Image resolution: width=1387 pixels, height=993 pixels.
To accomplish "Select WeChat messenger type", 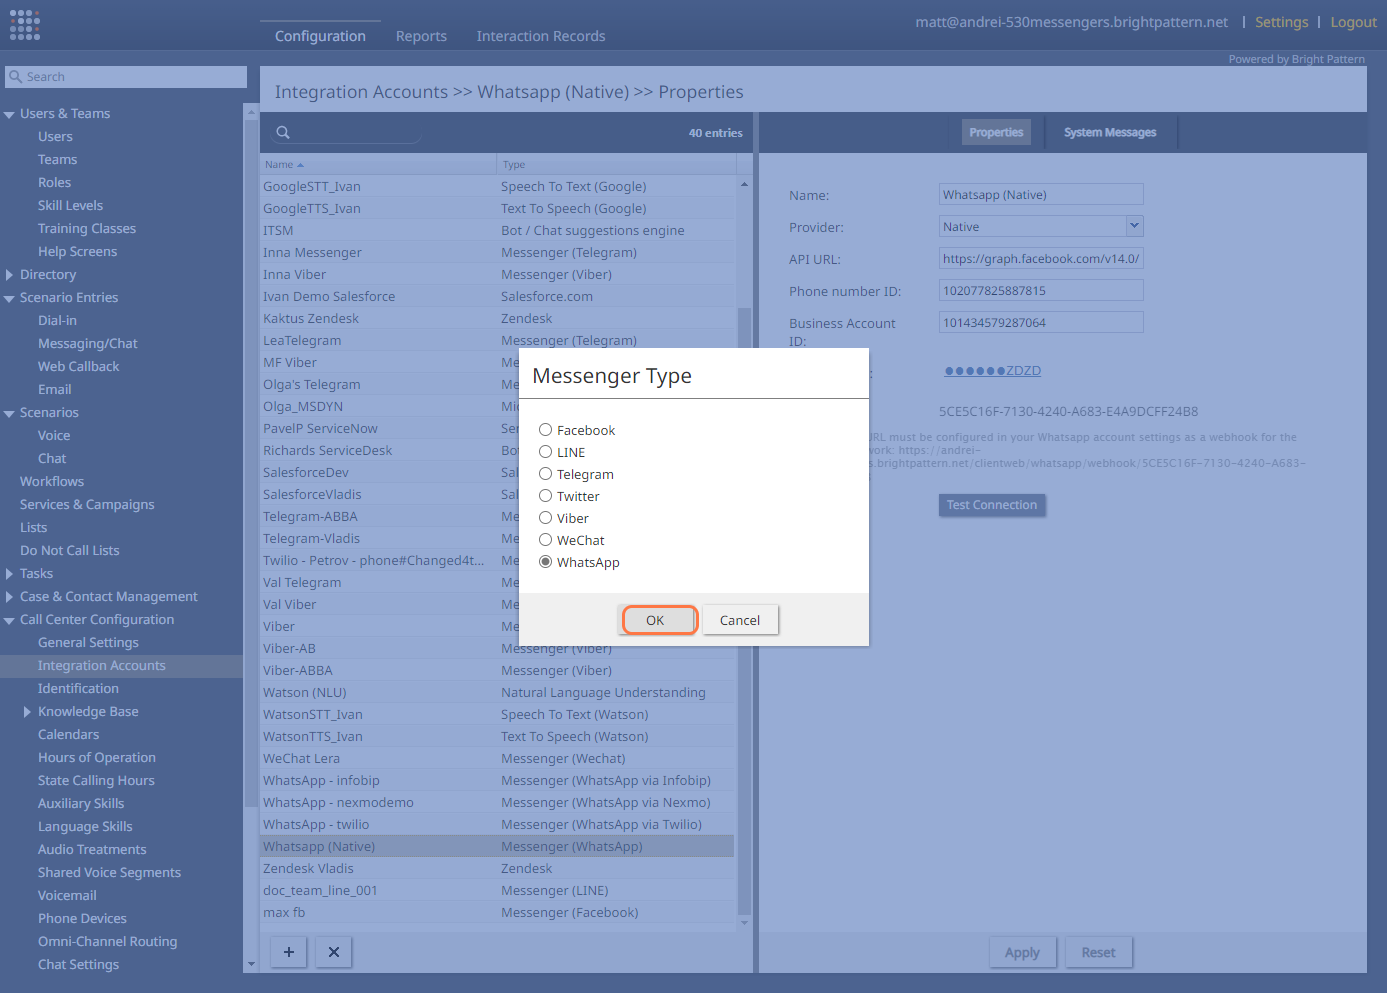I will [545, 540].
